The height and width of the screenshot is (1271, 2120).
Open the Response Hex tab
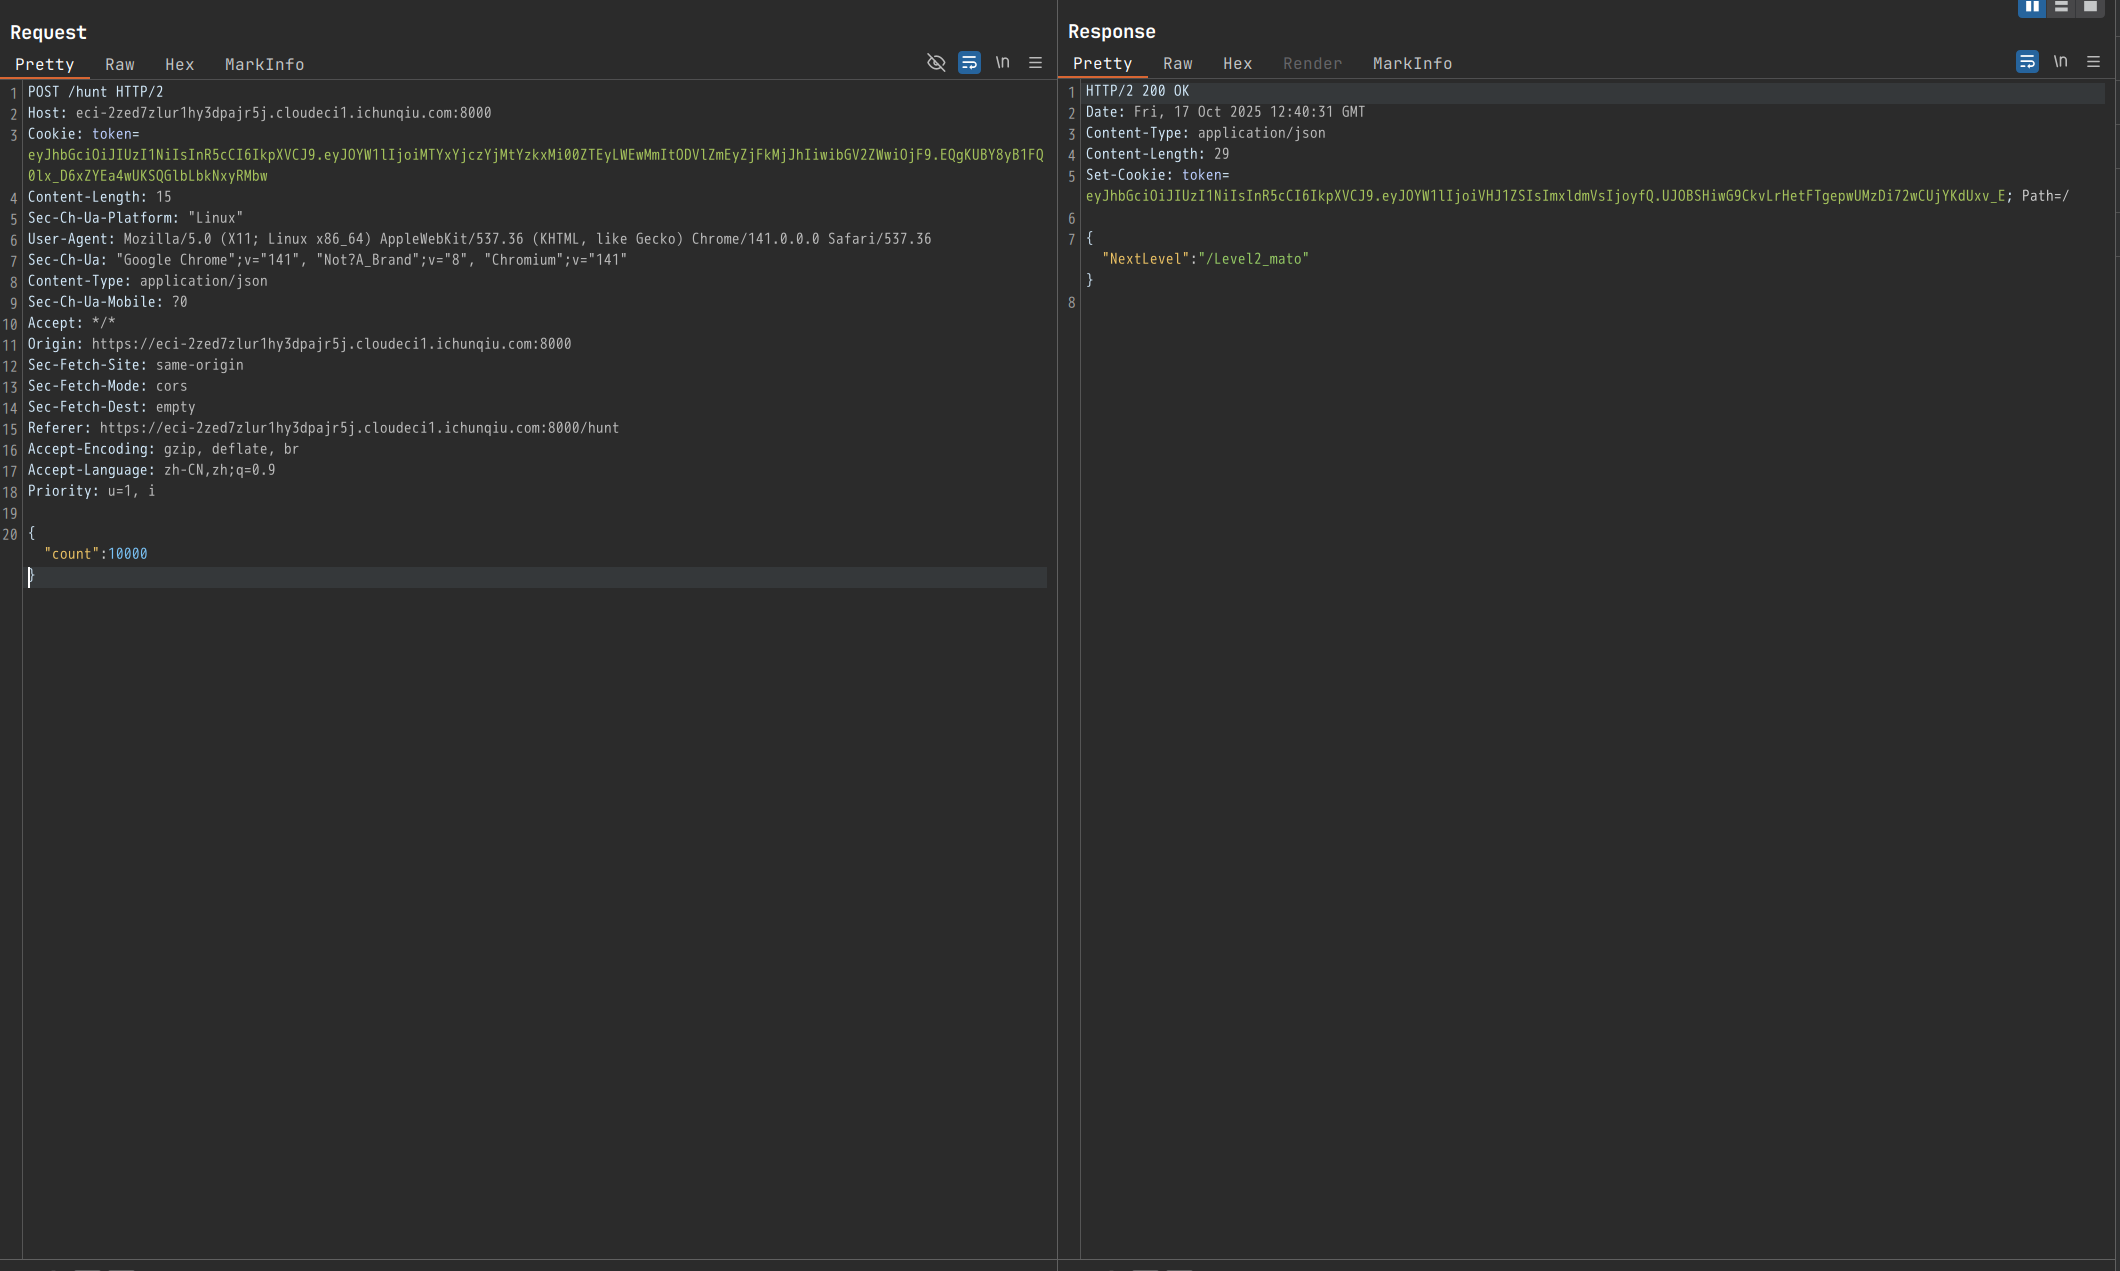point(1237,63)
